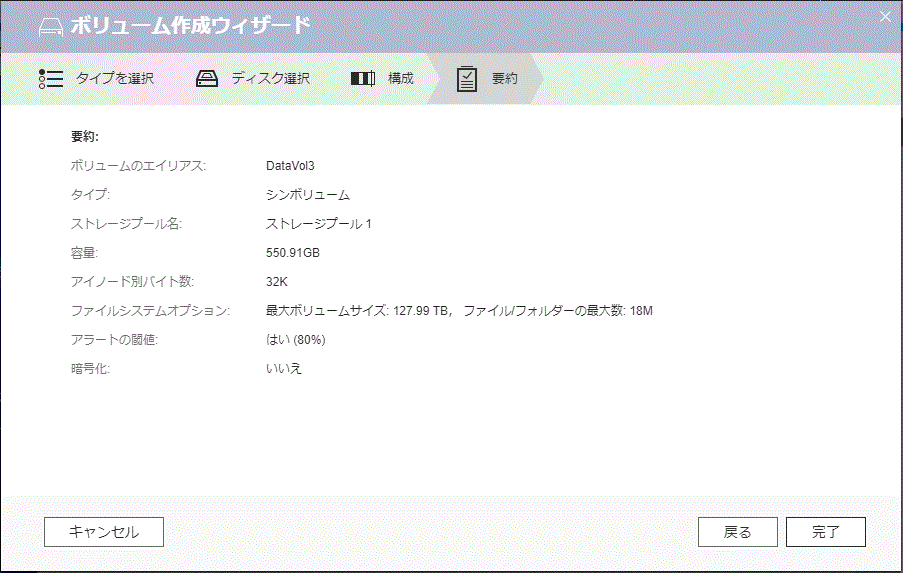Click the disk icon for ディスク選択 step
The width and height of the screenshot is (903, 573).
pos(207,78)
